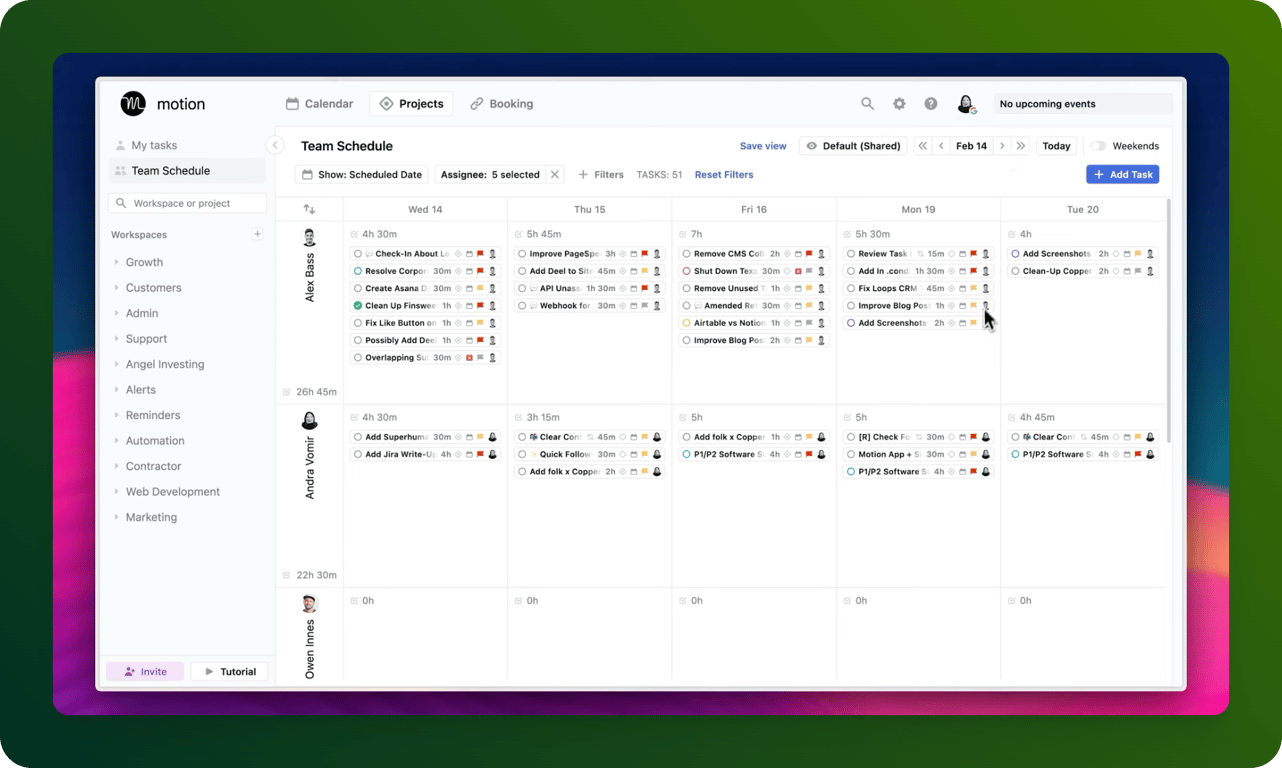Click the Today button

(1056, 146)
